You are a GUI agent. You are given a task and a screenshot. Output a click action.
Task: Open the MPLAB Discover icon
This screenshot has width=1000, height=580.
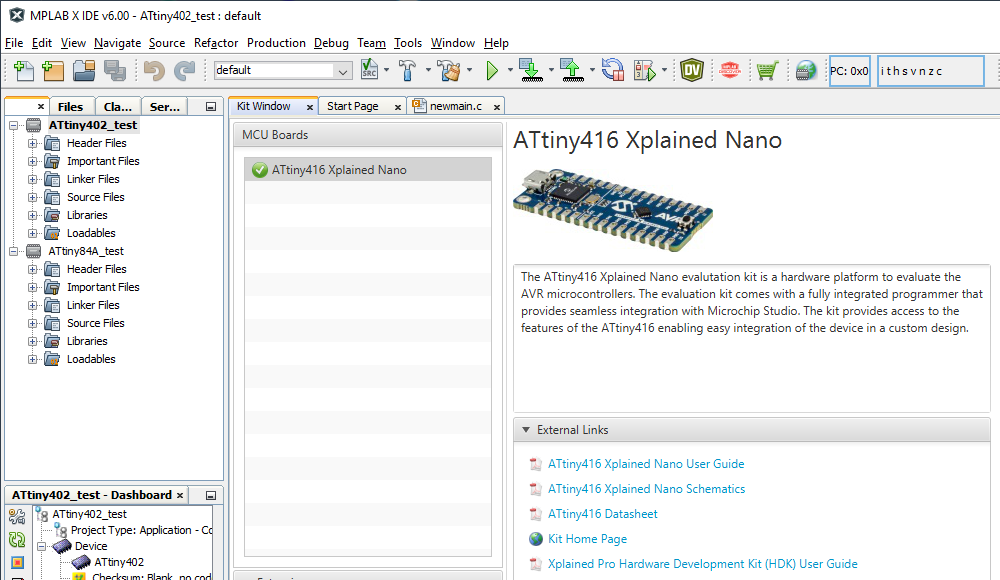pos(730,70)
